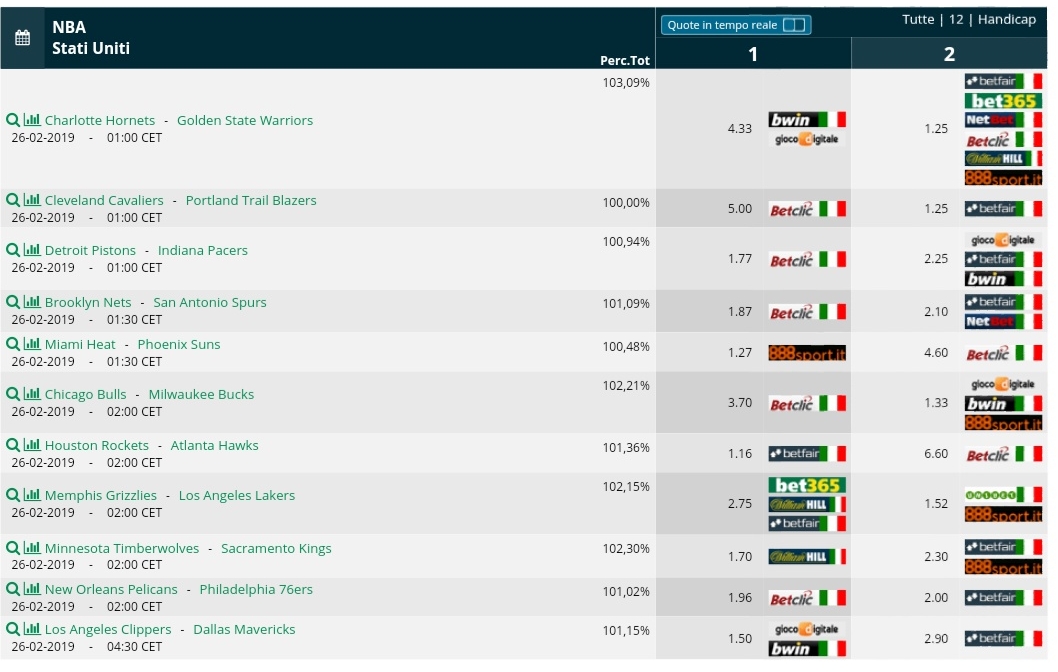This screenshot has height=672, width=1058.
Task: Click the Perc.Tot column header
Action: [x=625, y=61]
